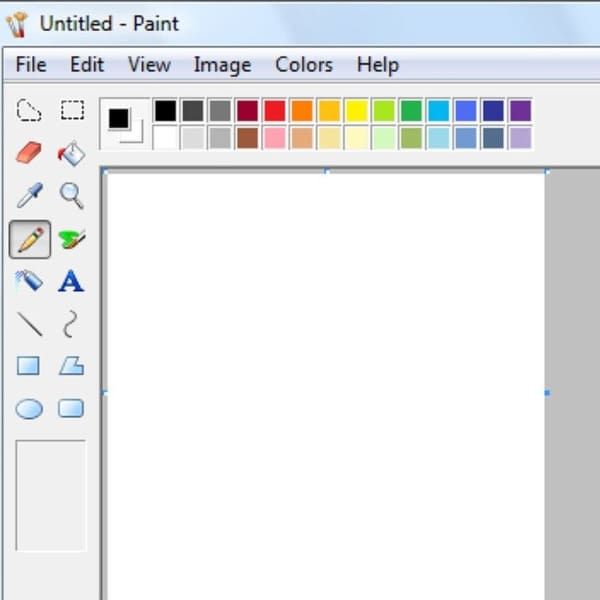Select the slate blue-gray swatch in bottom row
Screen dimensions: 600x600
pos(493,138)
